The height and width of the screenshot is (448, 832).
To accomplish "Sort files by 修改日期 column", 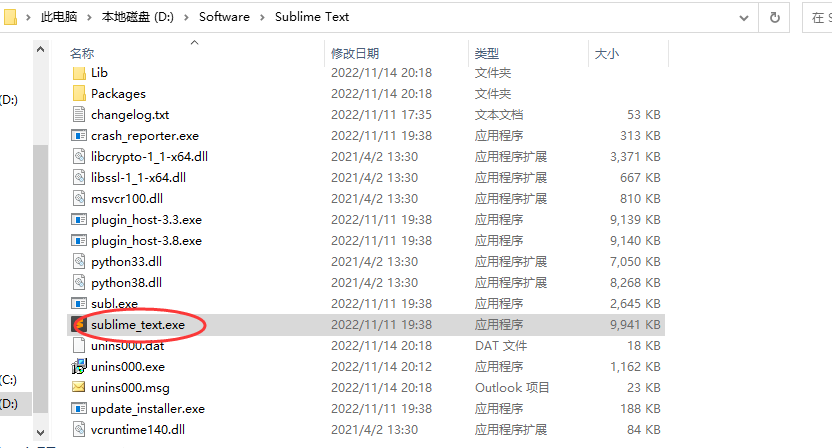I will (355, 54).
